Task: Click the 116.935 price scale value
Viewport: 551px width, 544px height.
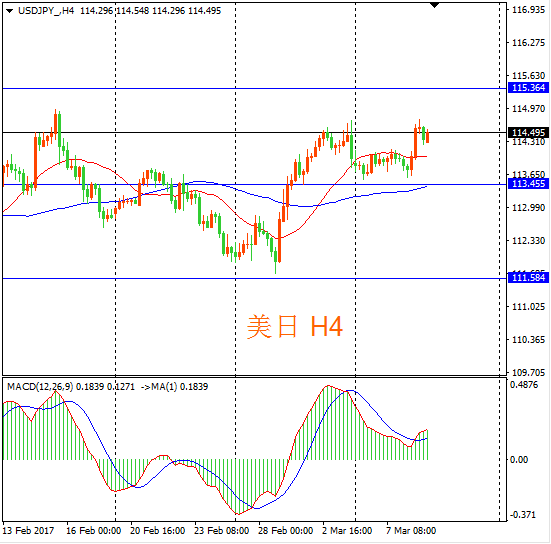Action: (x=528, y=10)
